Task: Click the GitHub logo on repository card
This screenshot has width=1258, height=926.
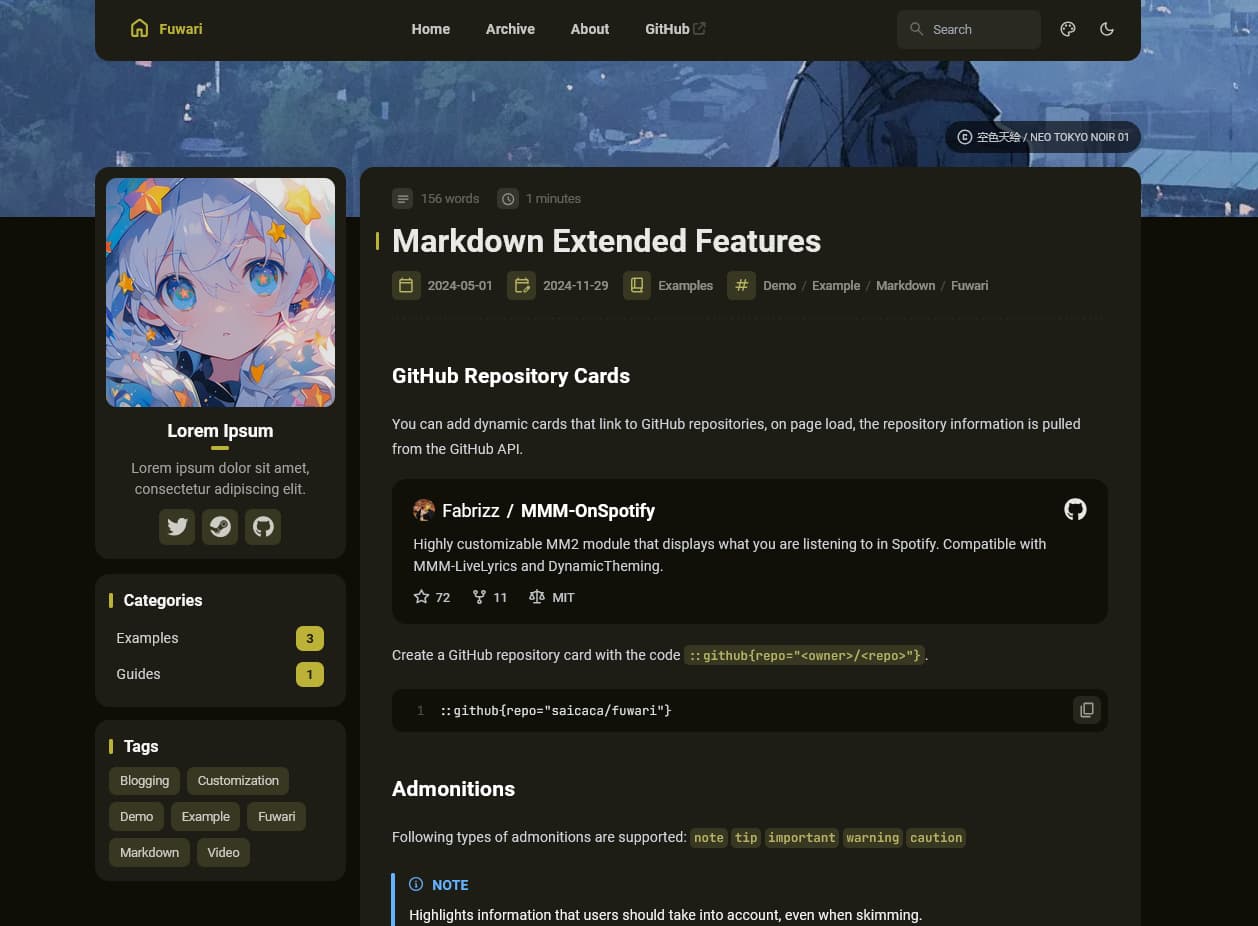Action: pyautogui.click(x=1075, y=510)
